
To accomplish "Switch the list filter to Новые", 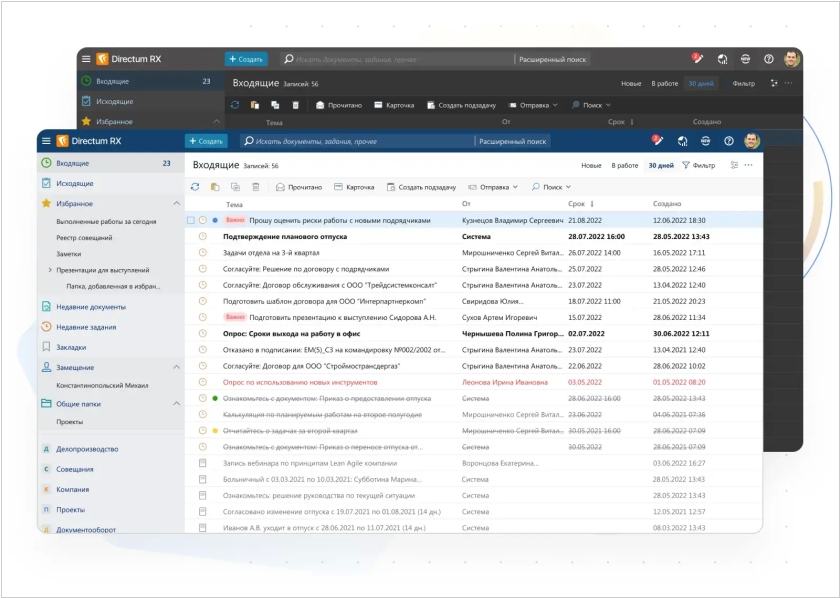I will 592,165.
